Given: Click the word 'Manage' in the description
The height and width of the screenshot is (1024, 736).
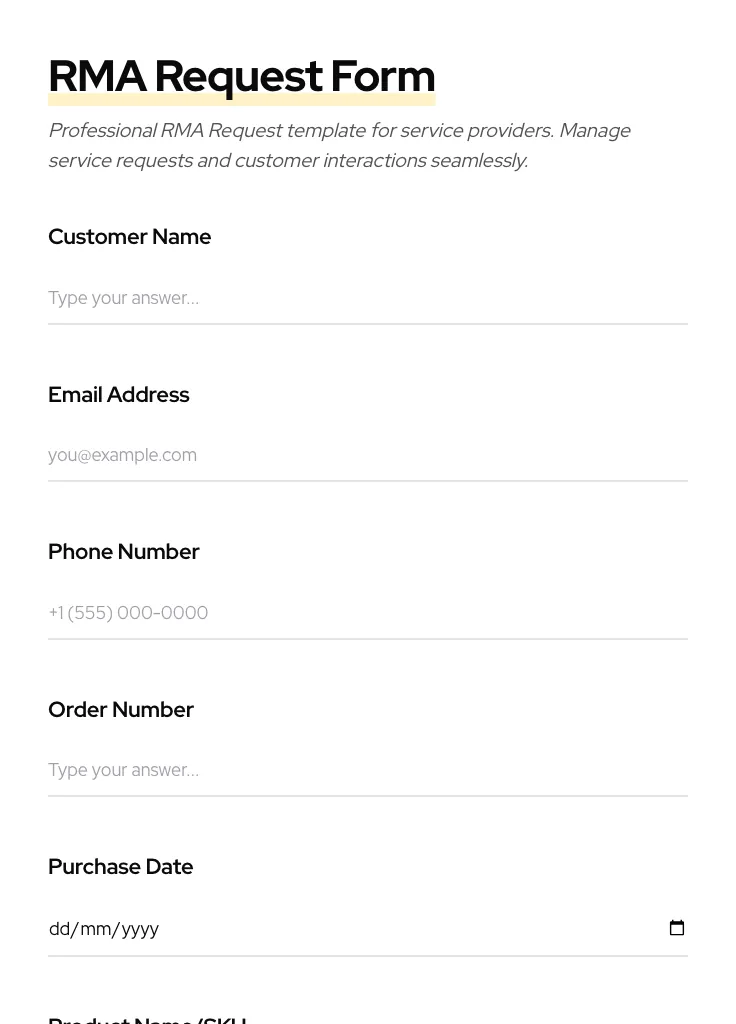Looking at the screenshot, I should [594, 131].
